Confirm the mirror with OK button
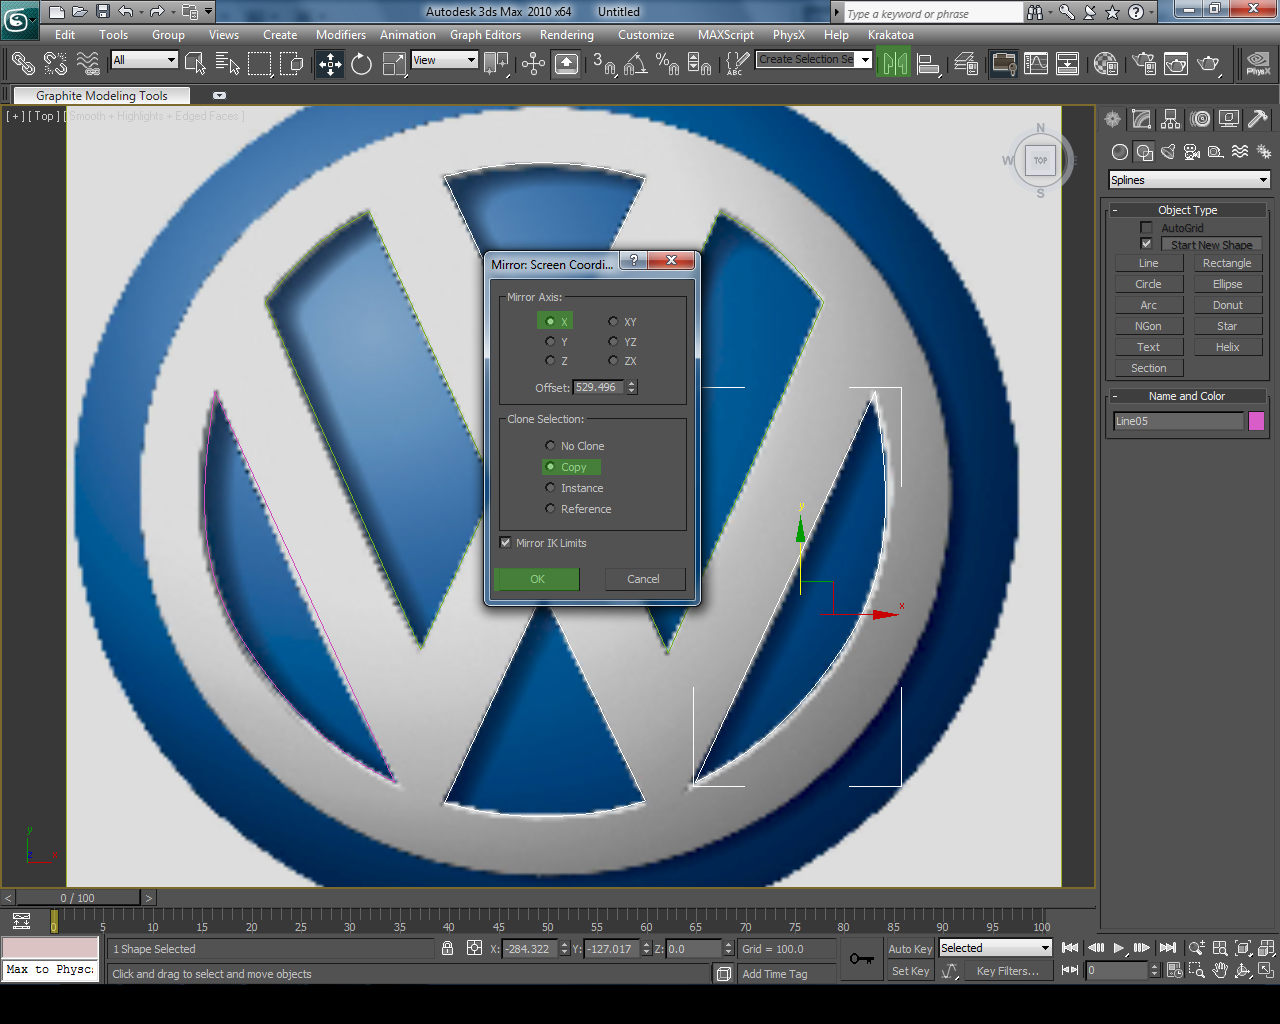 (537, 579)
